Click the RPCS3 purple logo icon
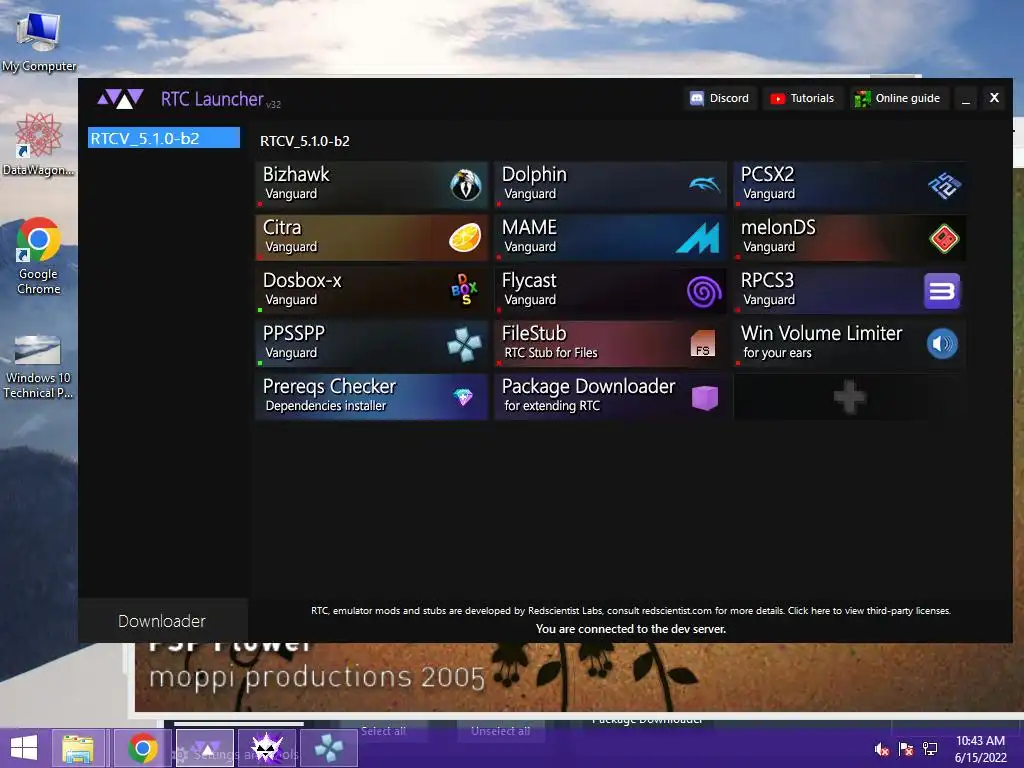 click(942, 291)
